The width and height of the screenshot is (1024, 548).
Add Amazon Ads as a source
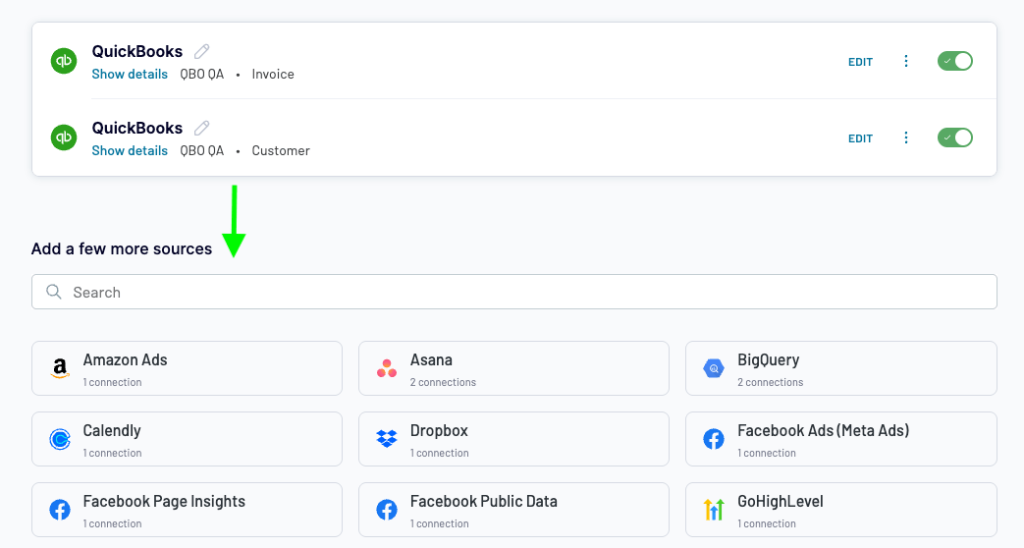[x=187, y=368]
